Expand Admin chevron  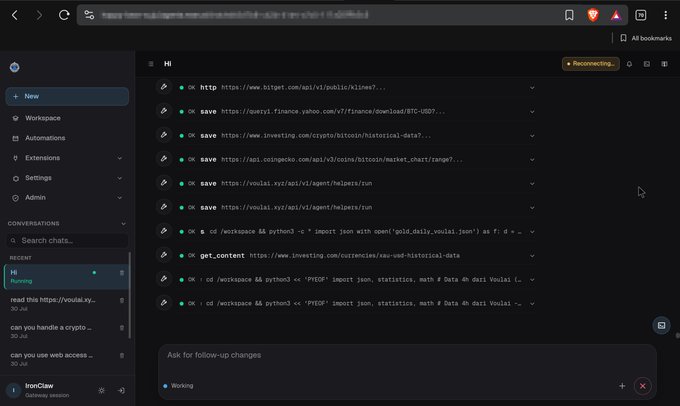(x=120, y=198)
